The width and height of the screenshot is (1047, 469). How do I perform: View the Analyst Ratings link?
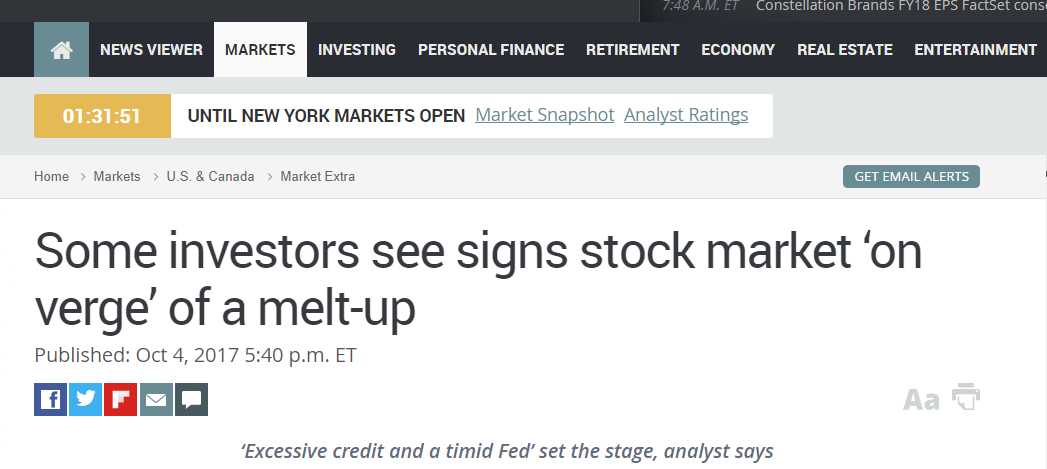(686, 115)
